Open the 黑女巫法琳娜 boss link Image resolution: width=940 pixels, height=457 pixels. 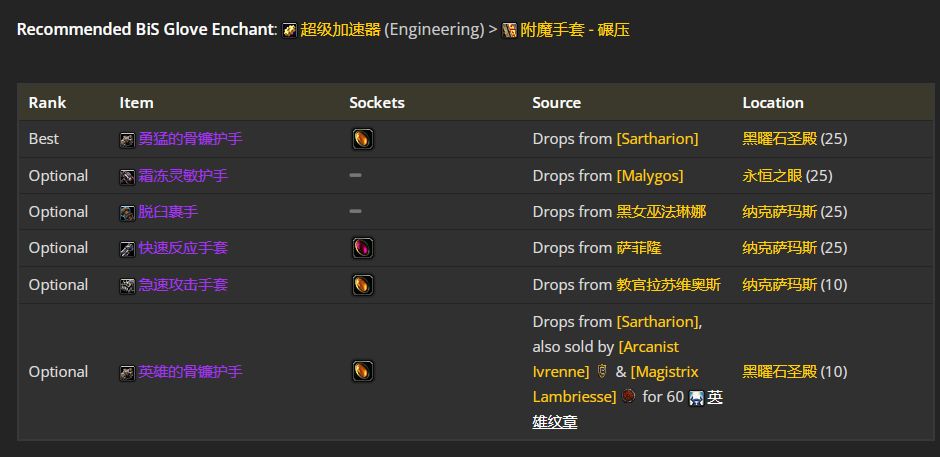click(x=661, y=212)
